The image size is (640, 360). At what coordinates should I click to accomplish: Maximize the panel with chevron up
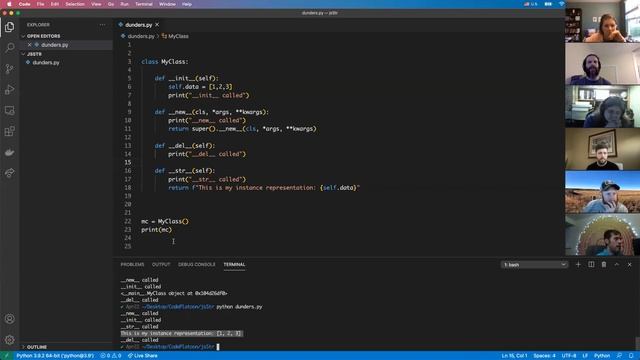tap(617, 264)
